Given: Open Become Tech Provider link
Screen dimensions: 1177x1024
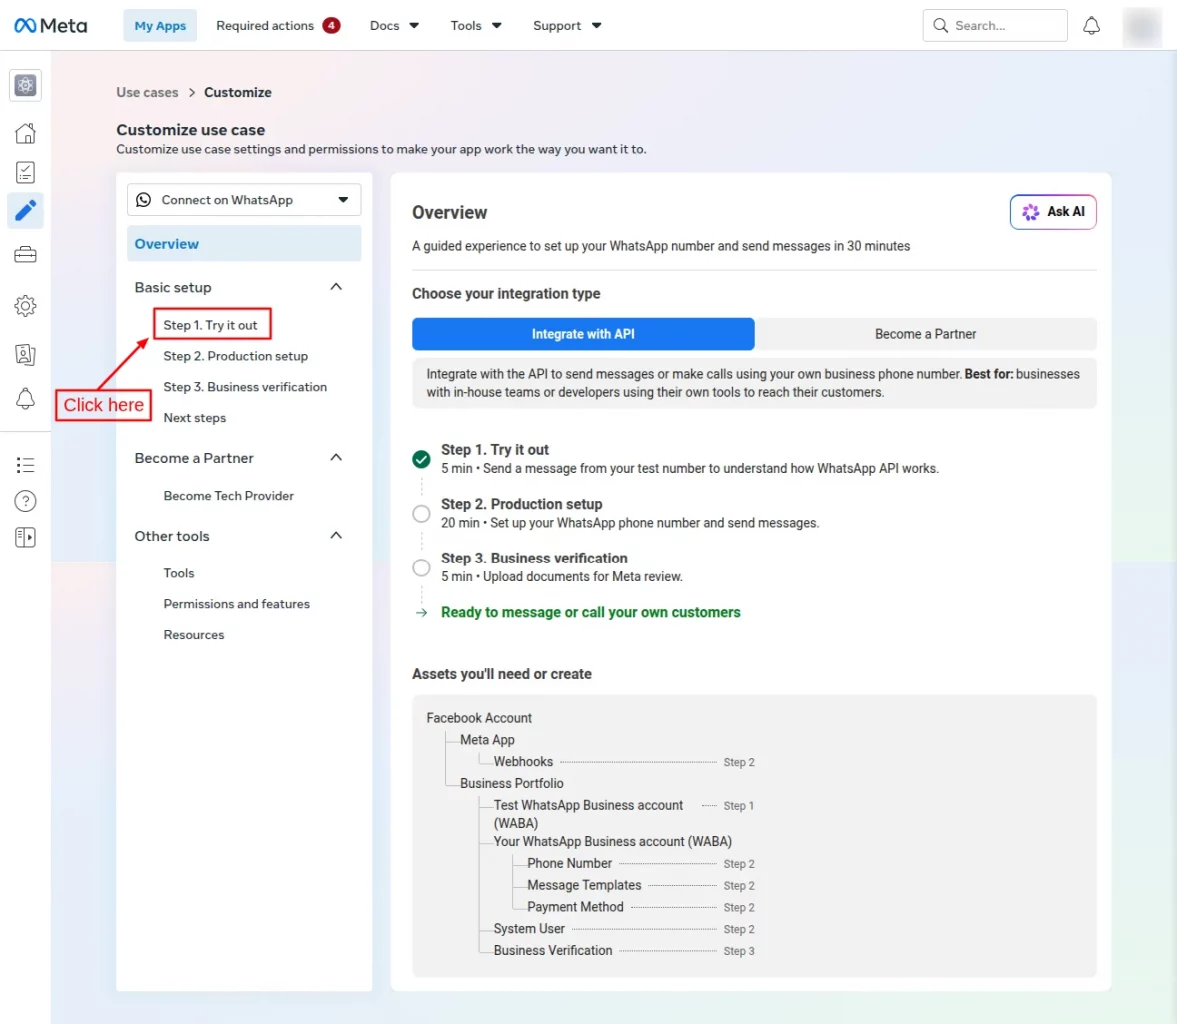Looking at the screenshot, I should coord(229,495).
